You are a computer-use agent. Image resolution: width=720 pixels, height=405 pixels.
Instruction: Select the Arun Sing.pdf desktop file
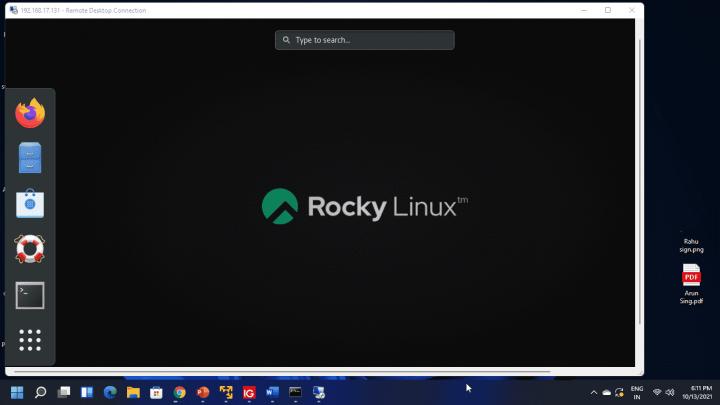[692, 283]
